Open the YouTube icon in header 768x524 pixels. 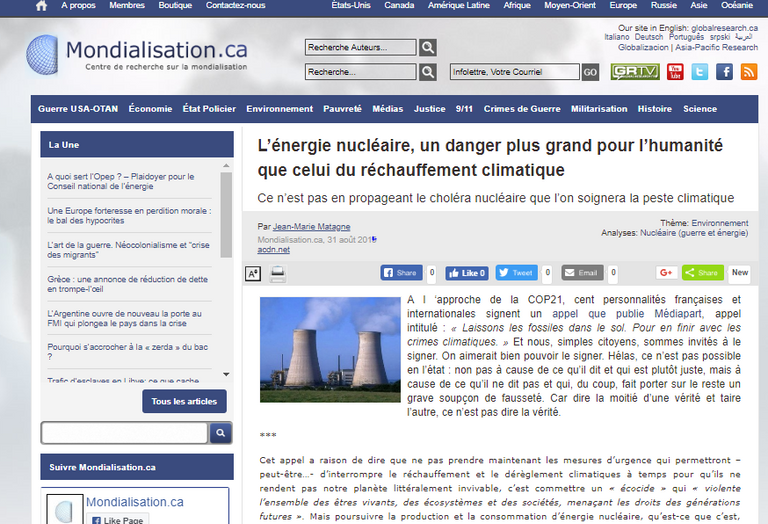(675, 72)
